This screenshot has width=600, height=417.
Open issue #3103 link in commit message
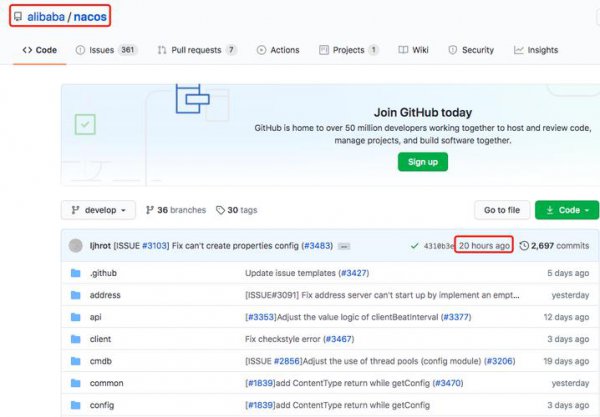155,246
